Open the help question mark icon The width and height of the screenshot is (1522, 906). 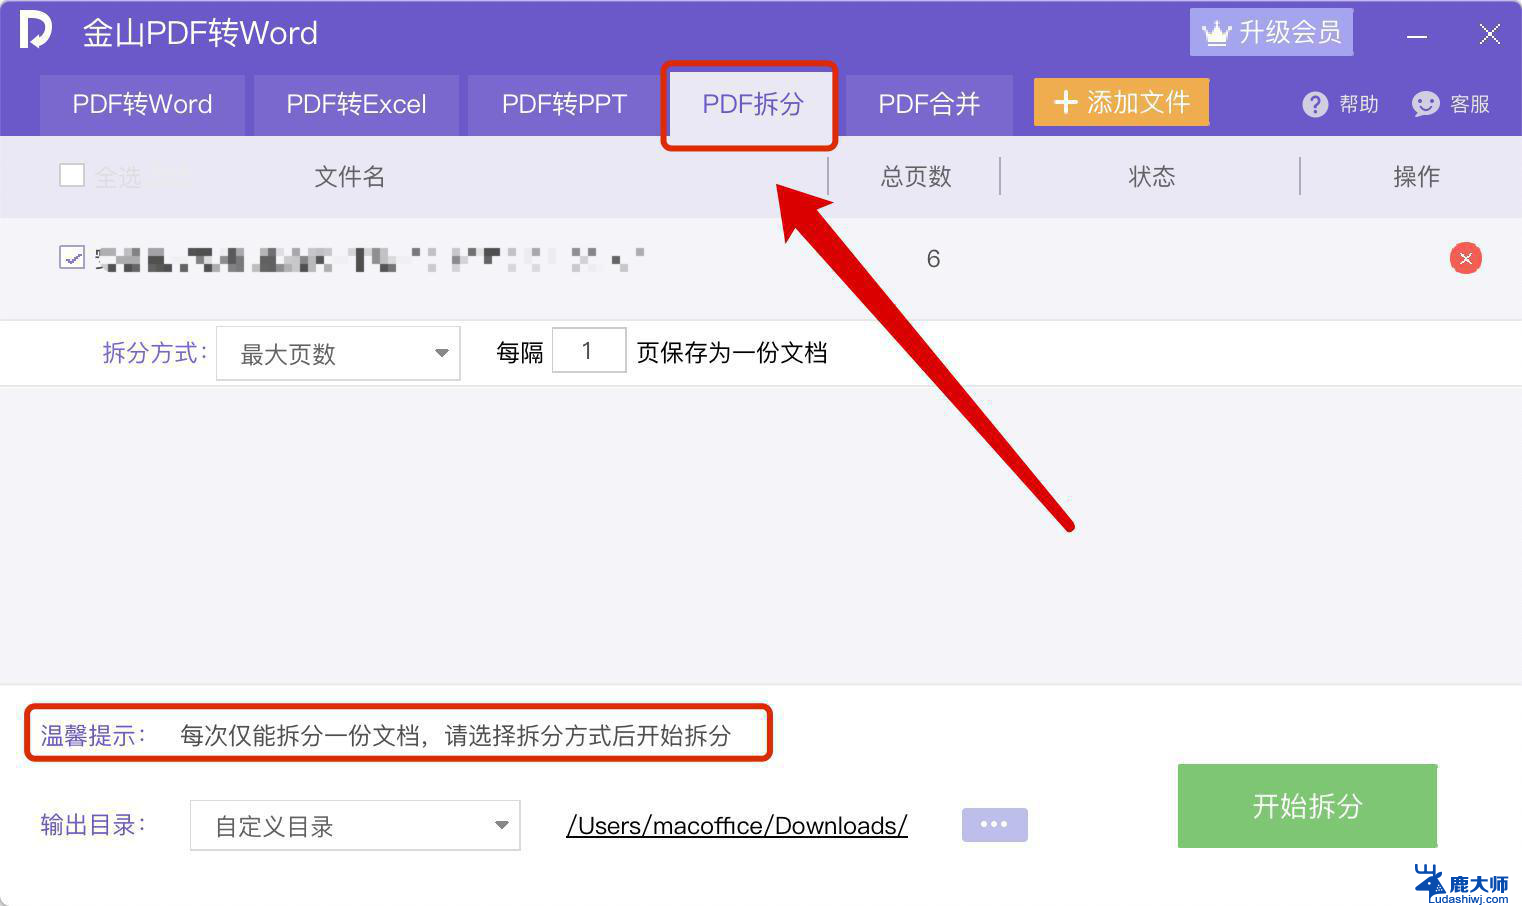point(1315,104)
